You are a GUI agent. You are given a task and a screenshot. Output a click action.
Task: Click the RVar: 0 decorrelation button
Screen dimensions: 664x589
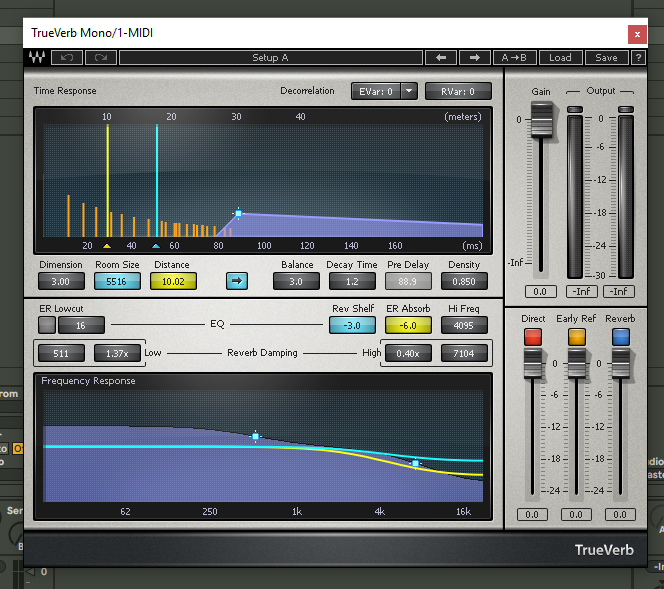tap(458, 91)
